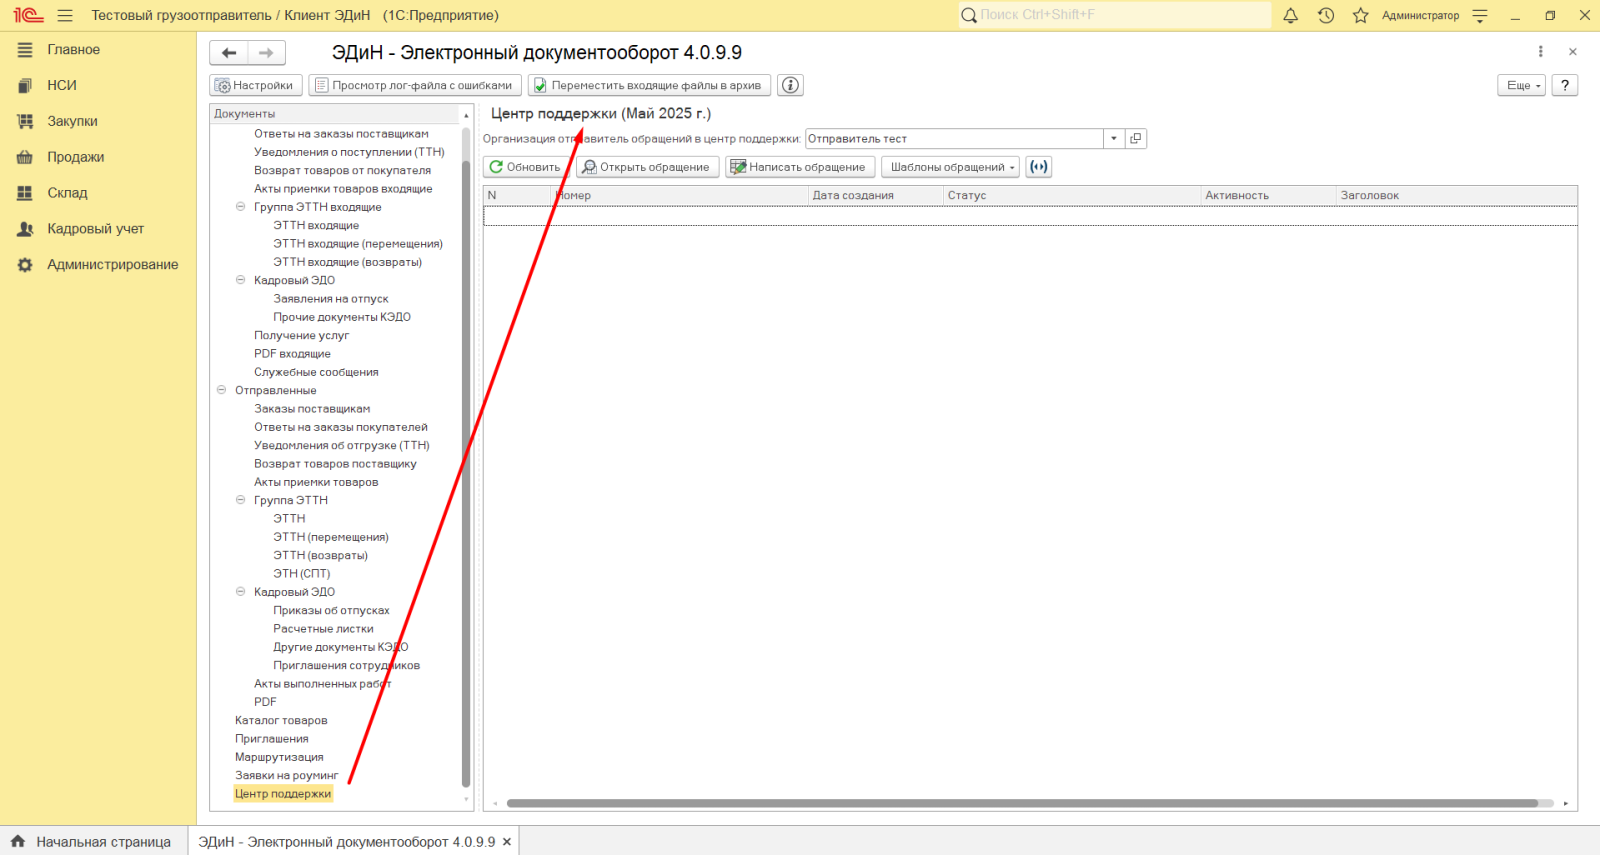Open Закупки section in sidebar
This screenshot has width=1600, height=855.
72,122
